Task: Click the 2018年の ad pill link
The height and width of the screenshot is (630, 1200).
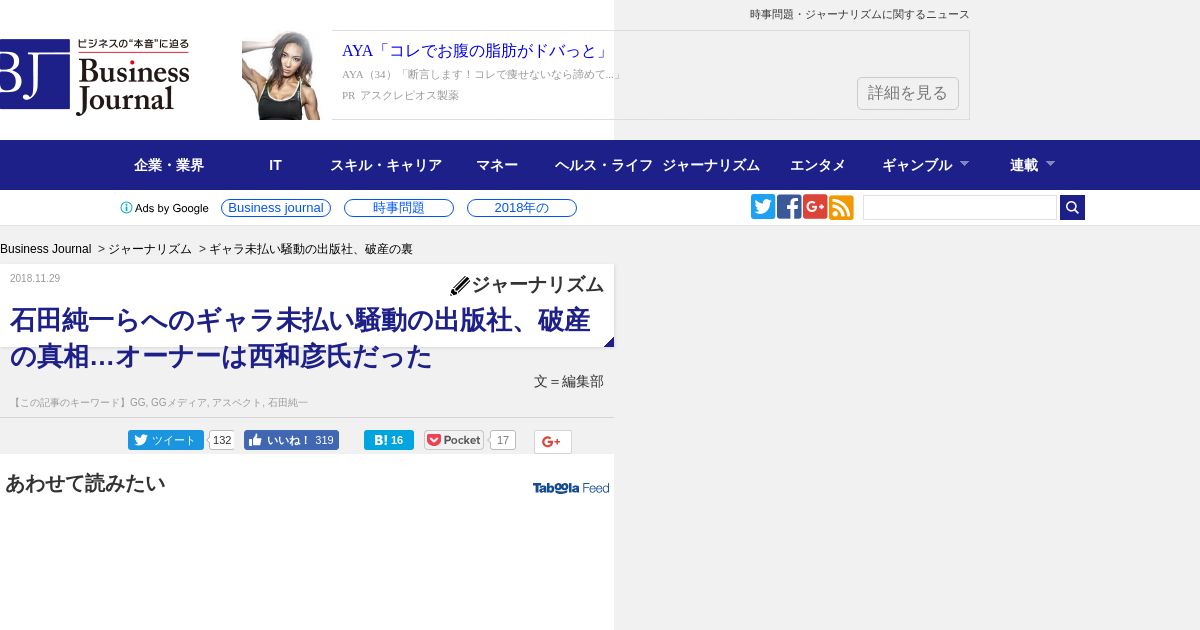Action: 522,208
